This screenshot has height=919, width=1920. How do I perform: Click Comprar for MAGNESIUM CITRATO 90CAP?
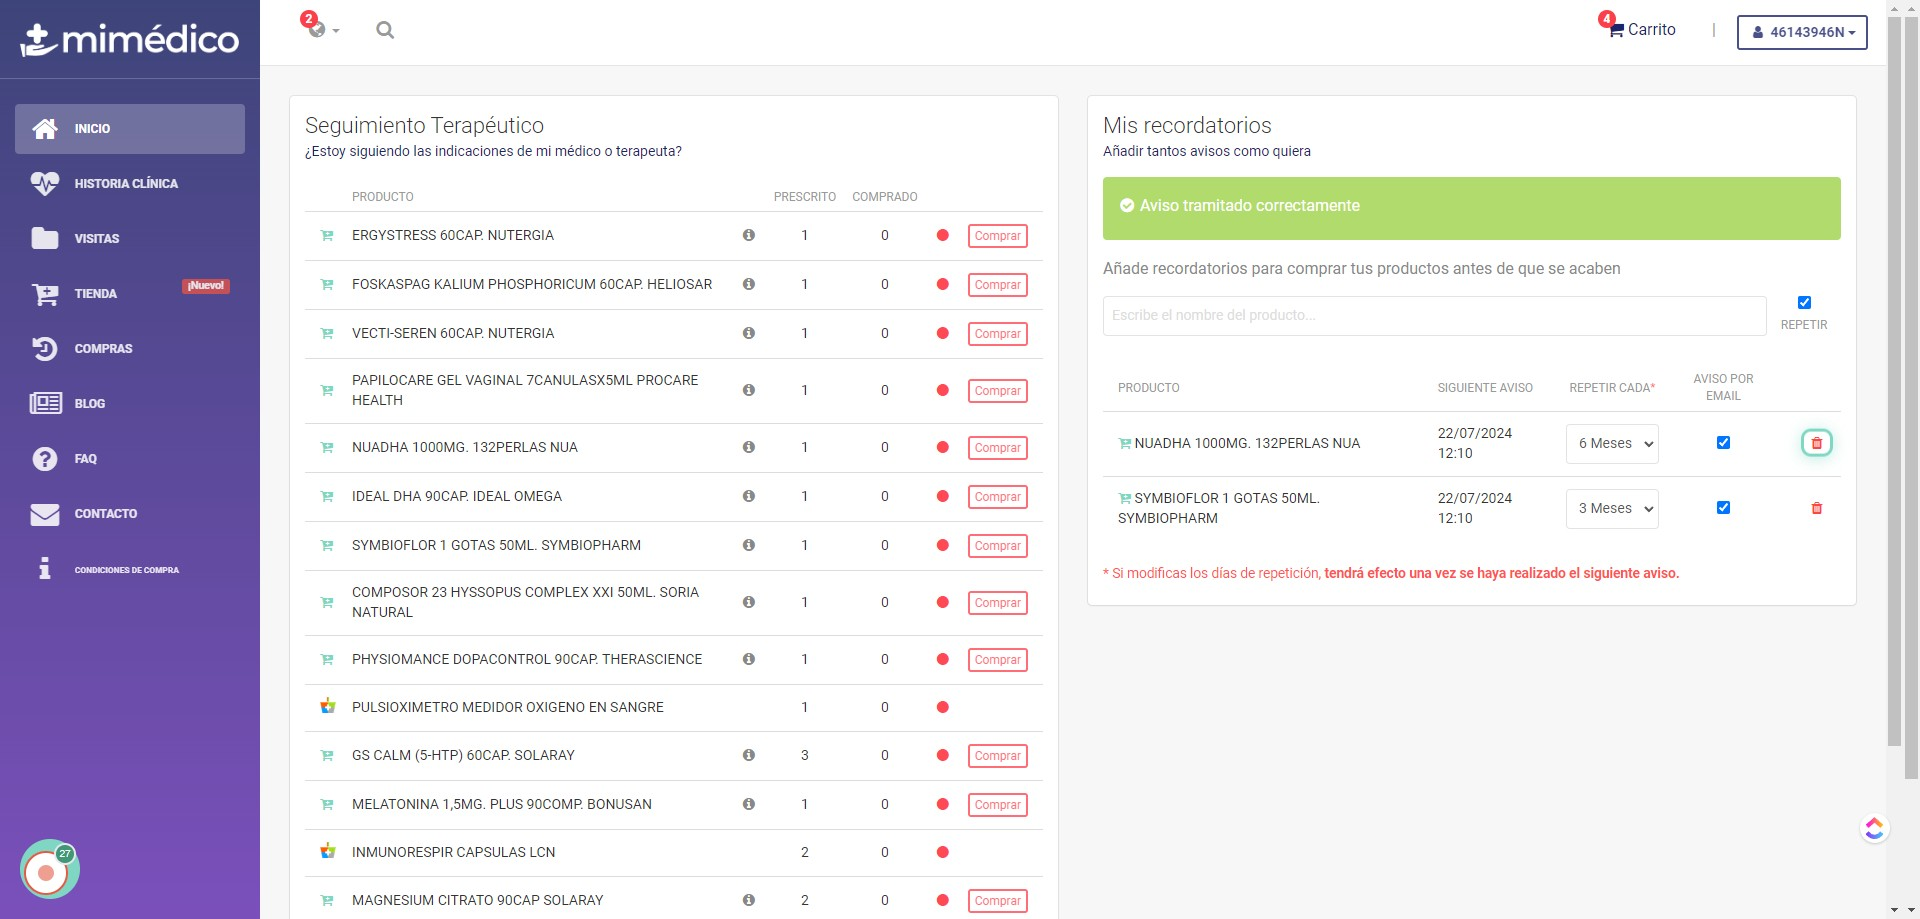coord(998,901)
